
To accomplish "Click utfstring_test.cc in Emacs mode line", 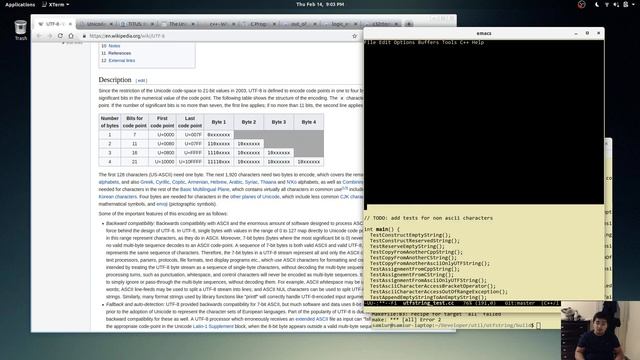I will [x=428, y=303].
